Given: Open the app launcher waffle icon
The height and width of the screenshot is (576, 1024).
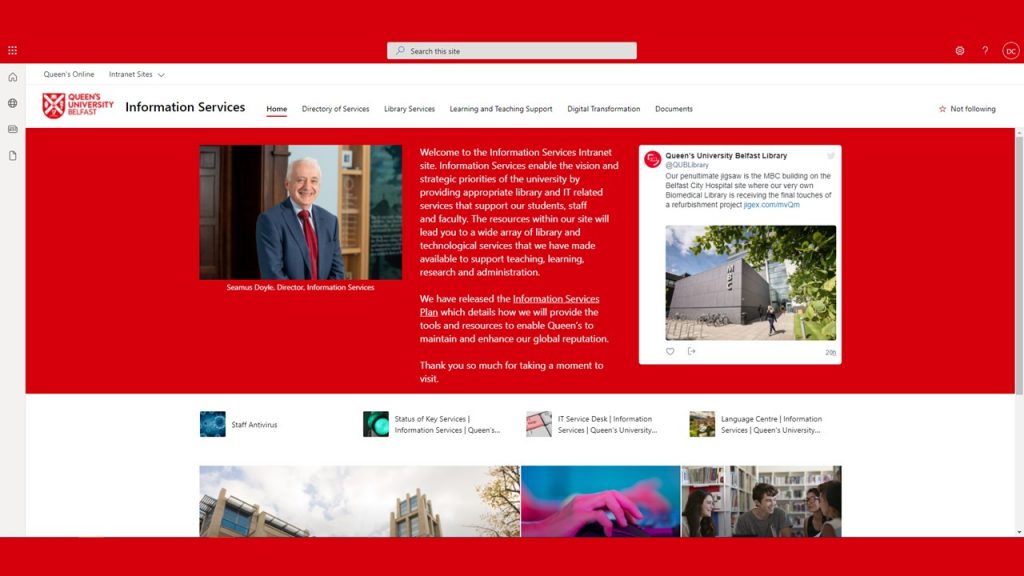Looking at the screenshot, I should [x=13, y=50].
